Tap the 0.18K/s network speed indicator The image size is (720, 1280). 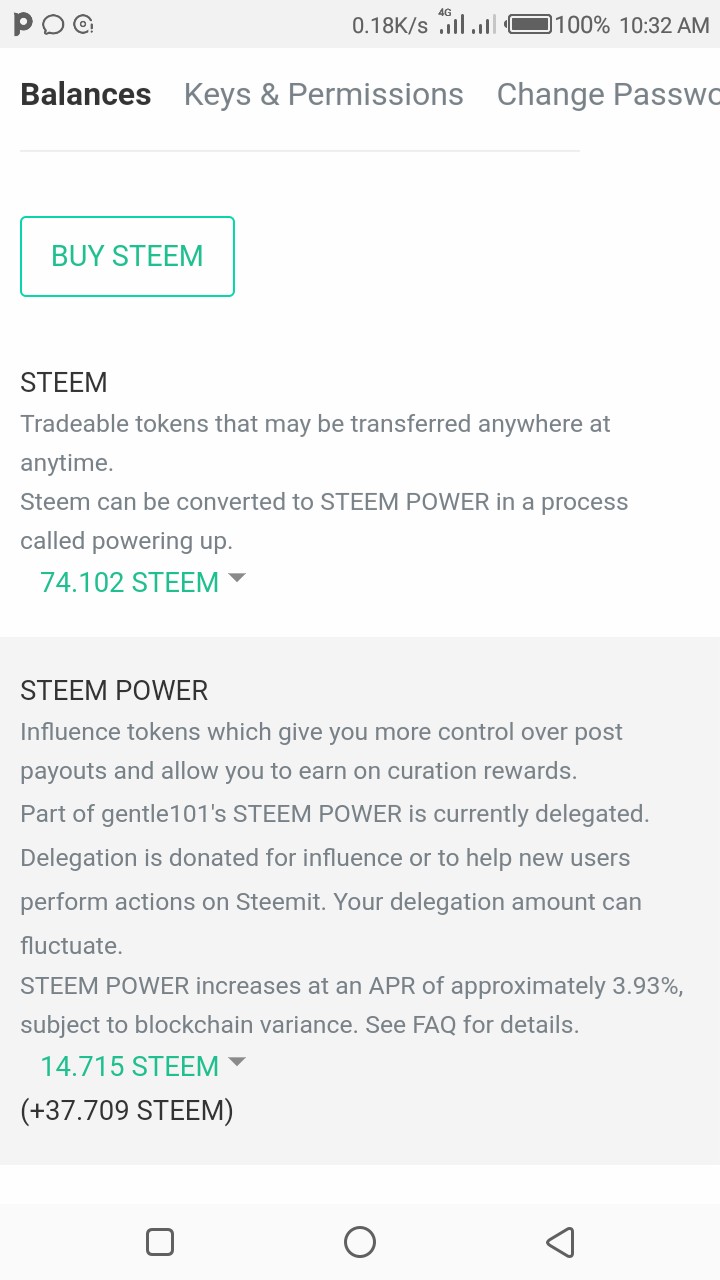[x=389, y=25]
